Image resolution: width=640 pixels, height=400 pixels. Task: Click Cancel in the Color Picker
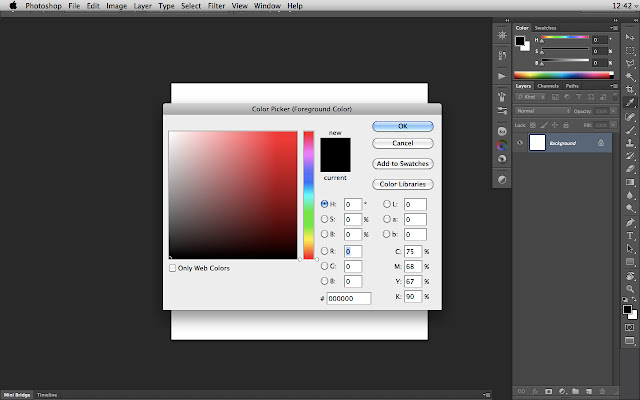[403, 143]
